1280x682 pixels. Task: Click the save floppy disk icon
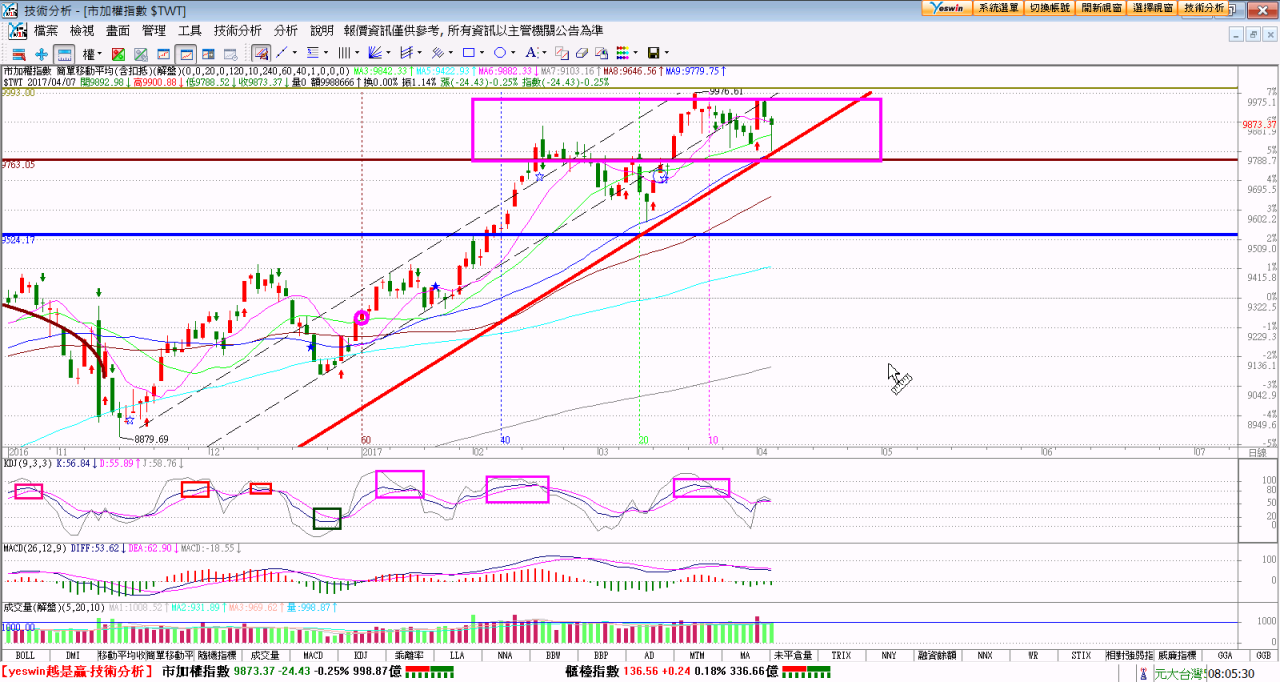[653, 53]
